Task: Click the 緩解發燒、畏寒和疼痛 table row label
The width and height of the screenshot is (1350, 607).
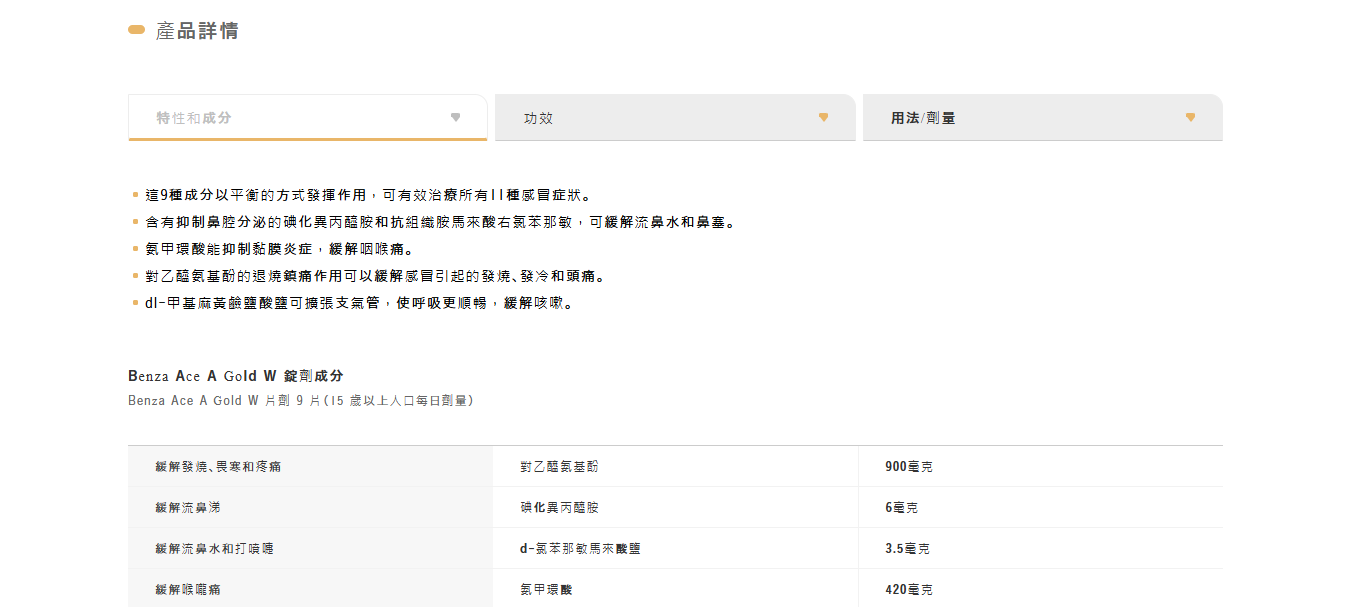Action: click(x=218, y=467)
